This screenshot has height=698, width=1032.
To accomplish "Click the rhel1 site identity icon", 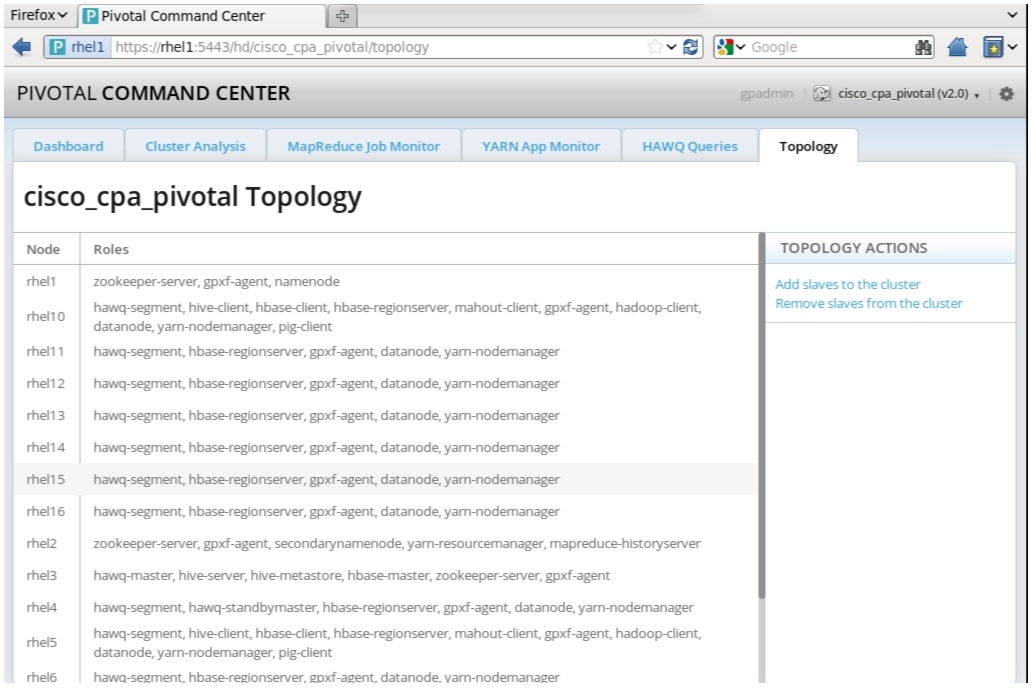I will coord(58,47).
